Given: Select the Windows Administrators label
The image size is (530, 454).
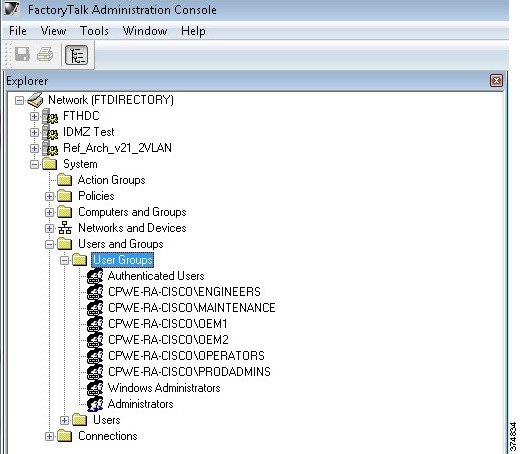Looking at the screenshot, I should 164,388.
